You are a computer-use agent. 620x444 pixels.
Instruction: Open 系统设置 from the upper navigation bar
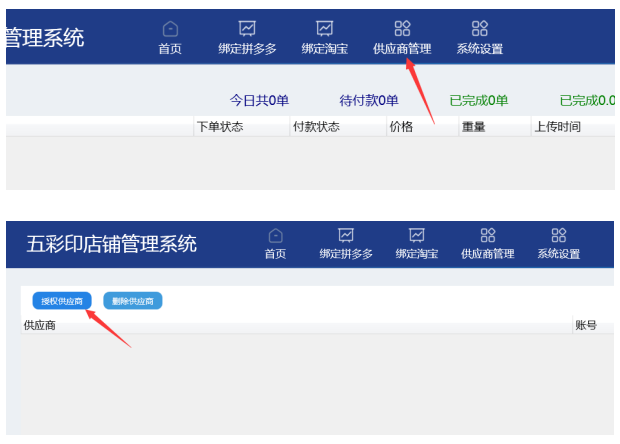(479, 37)
